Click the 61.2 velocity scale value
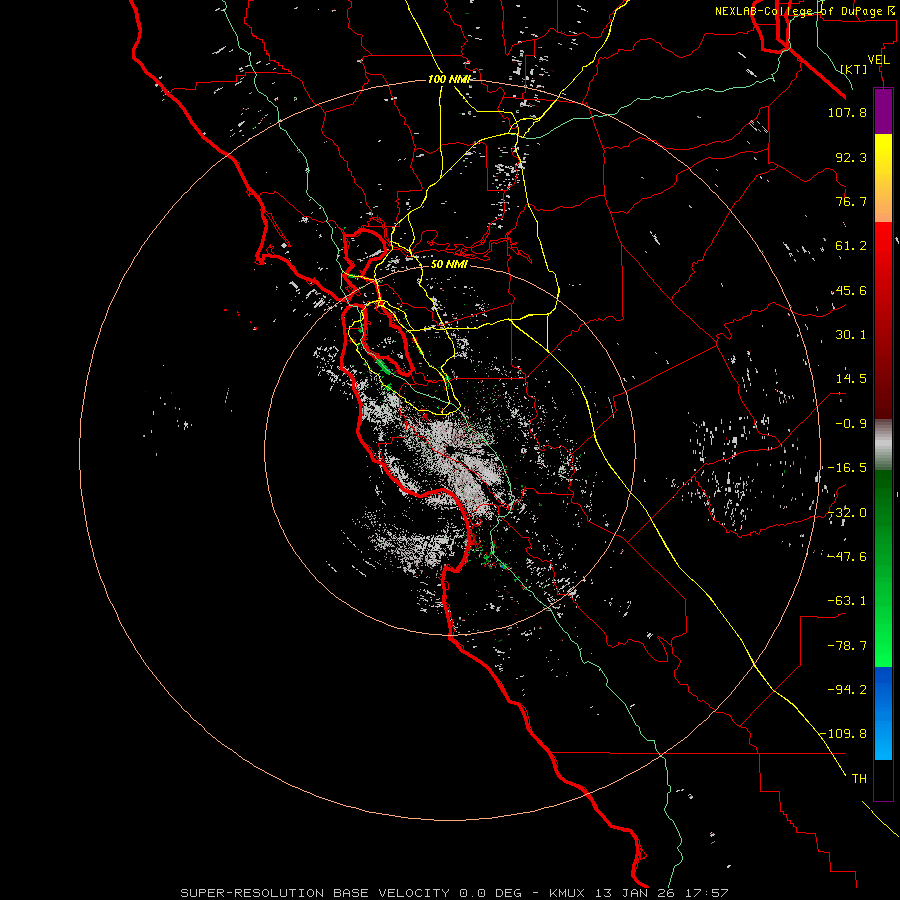The height and width of the screenshot is (900, 900). pyautogui.click(x=851, y=246)
